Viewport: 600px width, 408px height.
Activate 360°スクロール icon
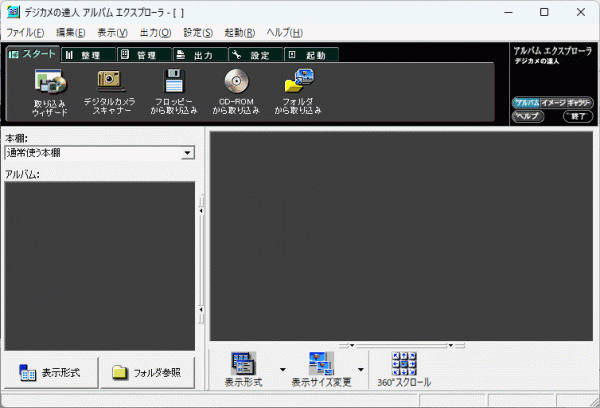point(404,370)
